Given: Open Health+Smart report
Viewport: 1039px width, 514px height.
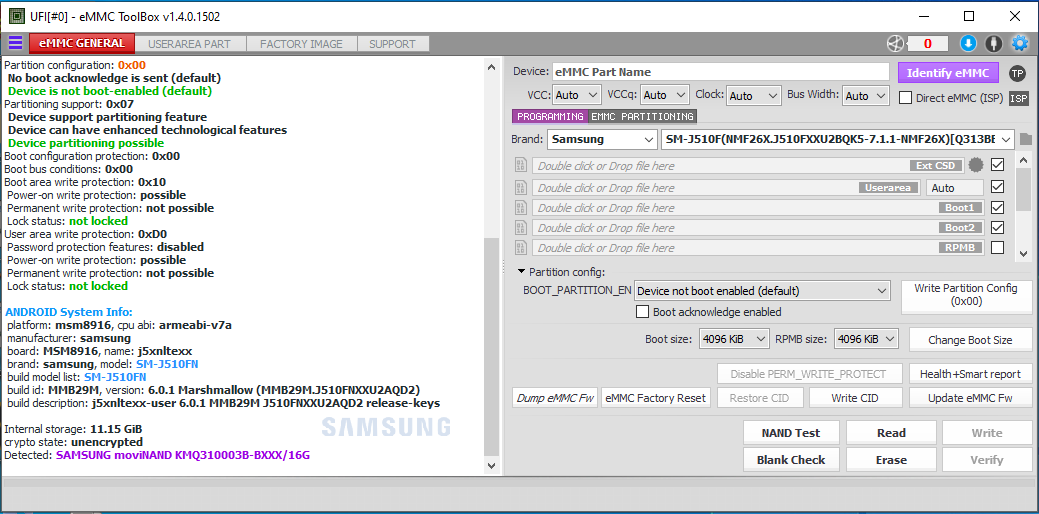Looking at the screenshot, I should pyautogui.click(x=970, y=374).
